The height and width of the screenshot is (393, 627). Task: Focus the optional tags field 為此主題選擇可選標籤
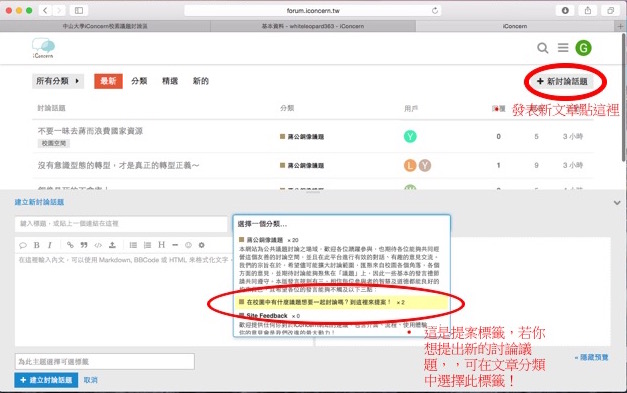click(x=105, y=361)
